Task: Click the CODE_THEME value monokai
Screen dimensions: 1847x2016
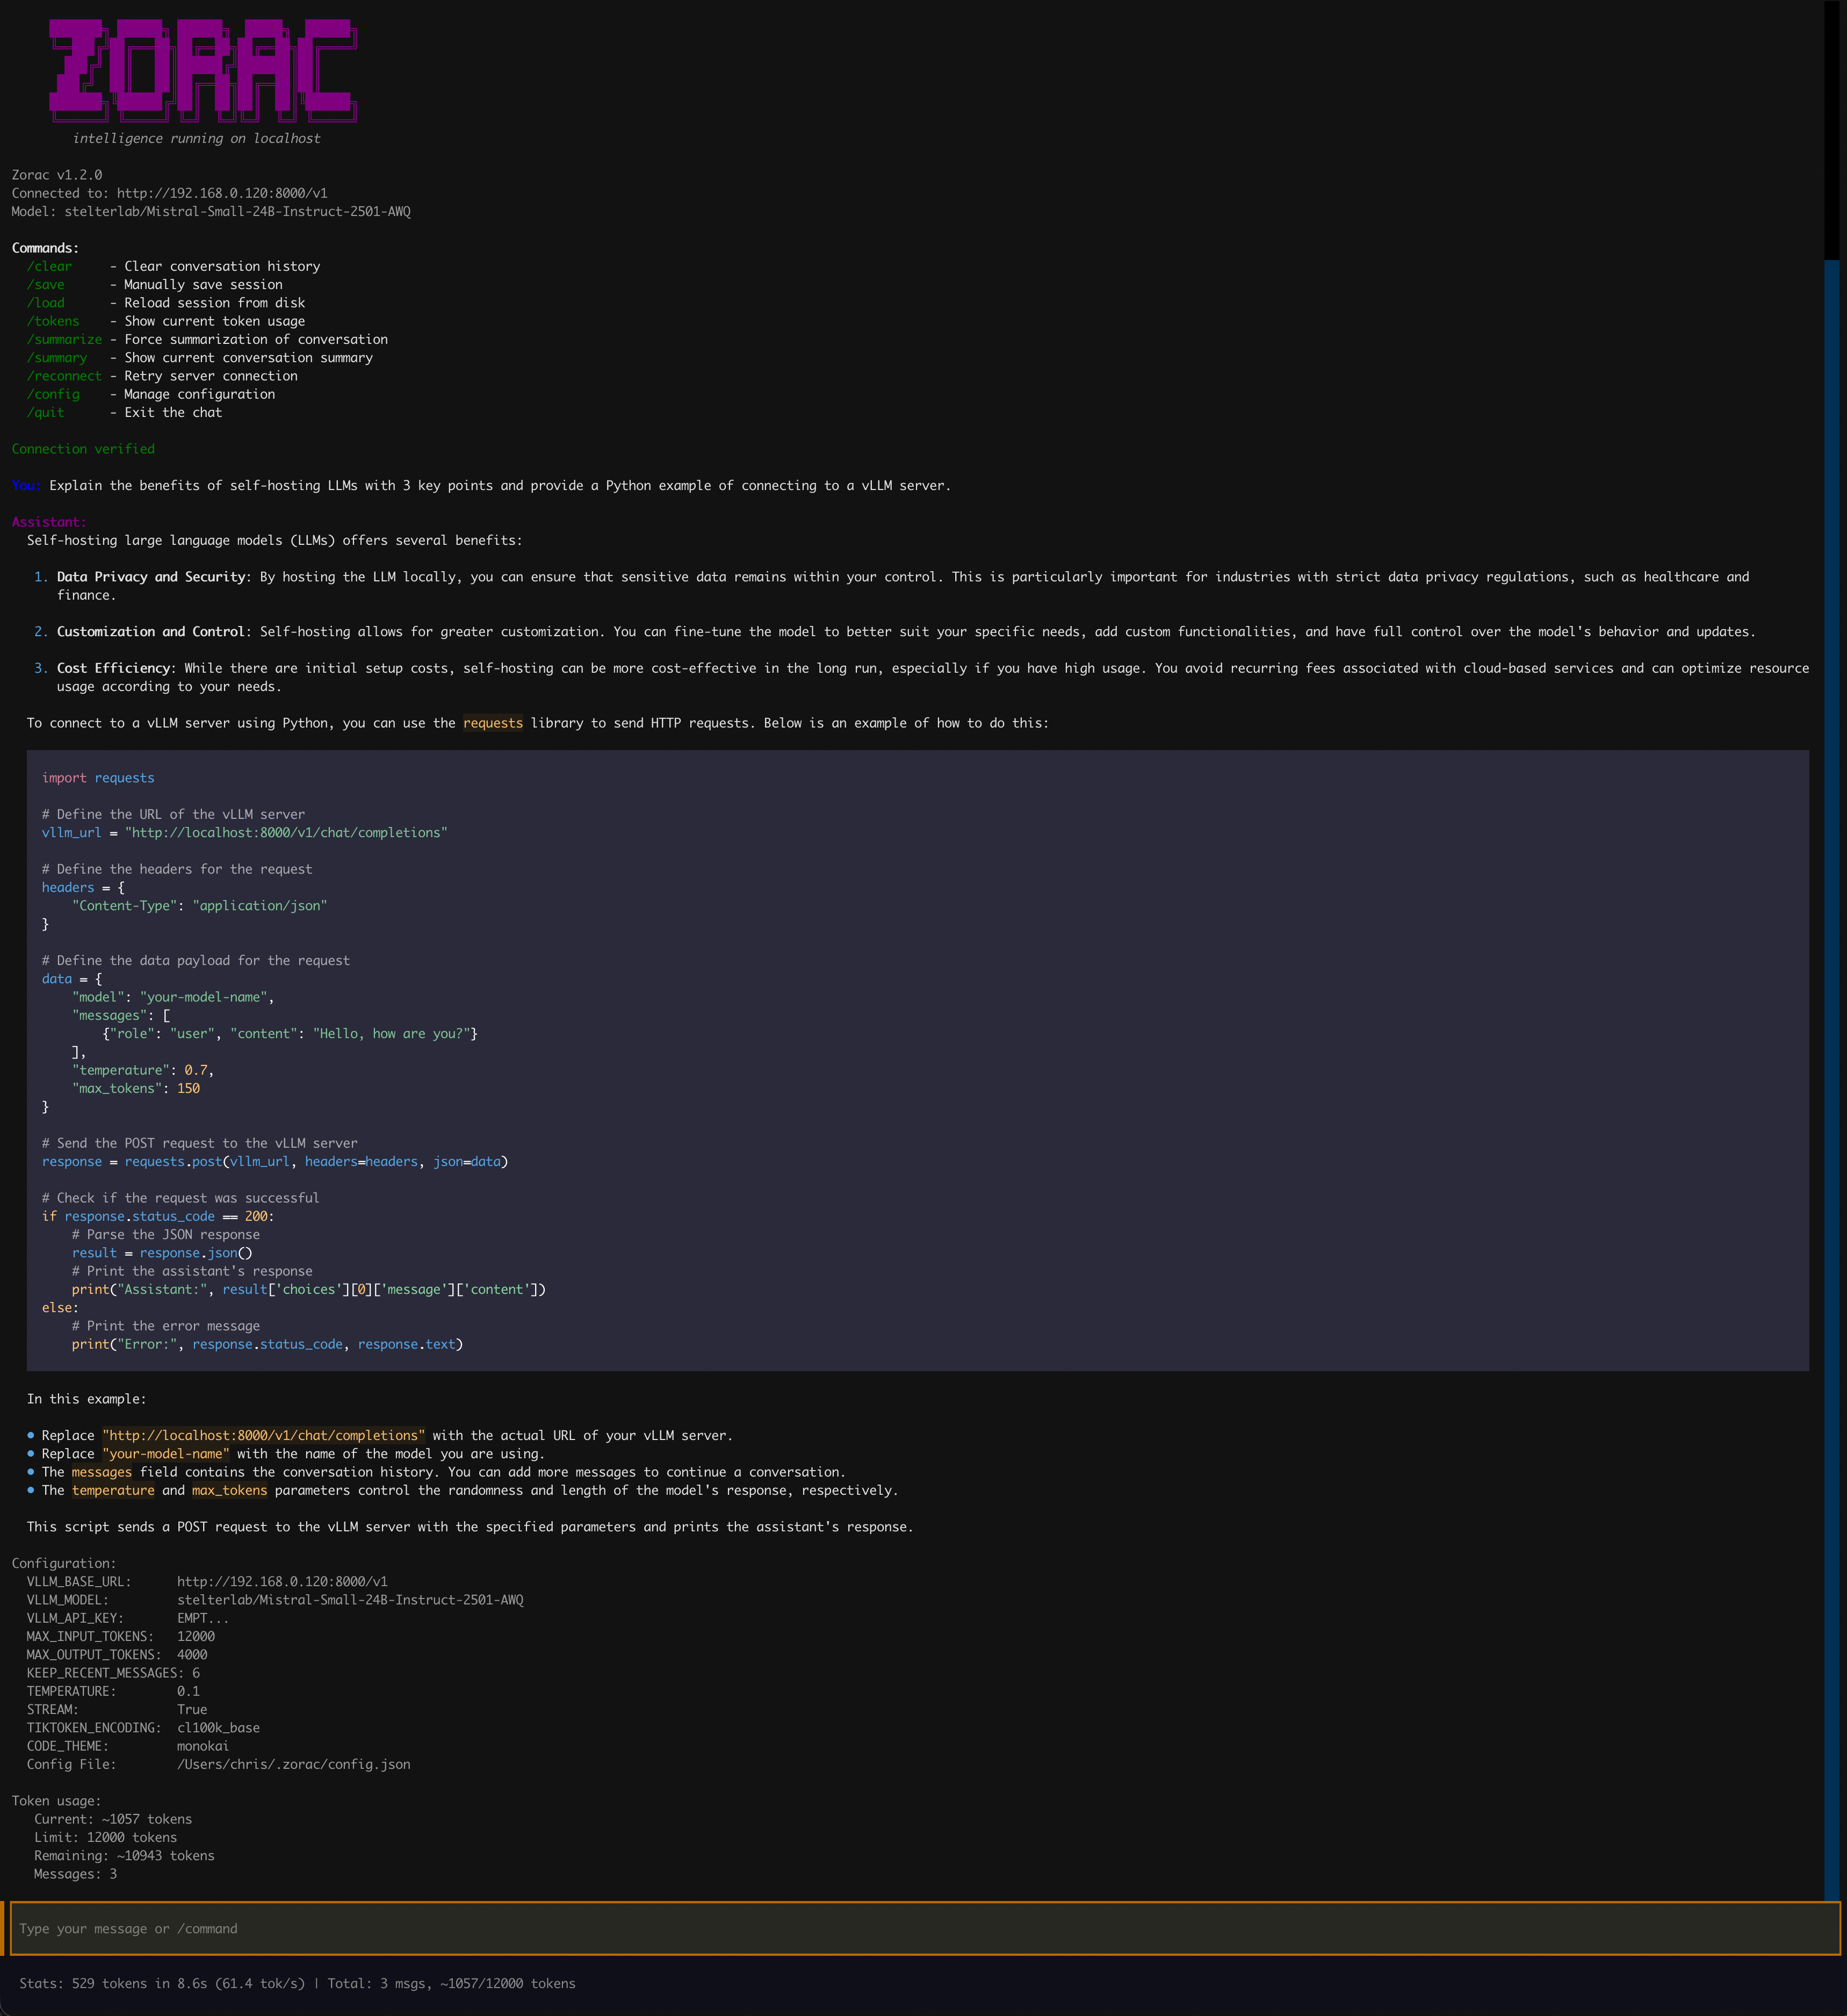Action: tap(203, 1746)
